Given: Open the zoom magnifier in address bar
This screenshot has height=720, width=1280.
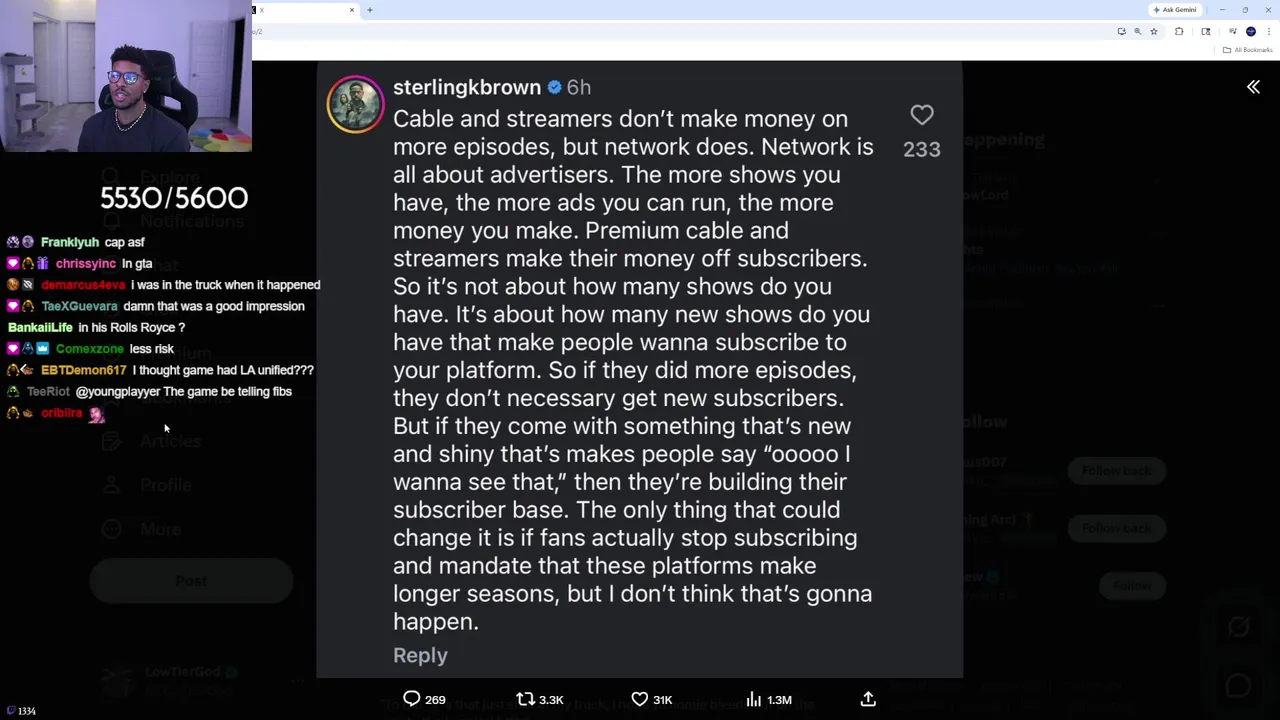Looking at the screenshot, I should [1137, 31].
